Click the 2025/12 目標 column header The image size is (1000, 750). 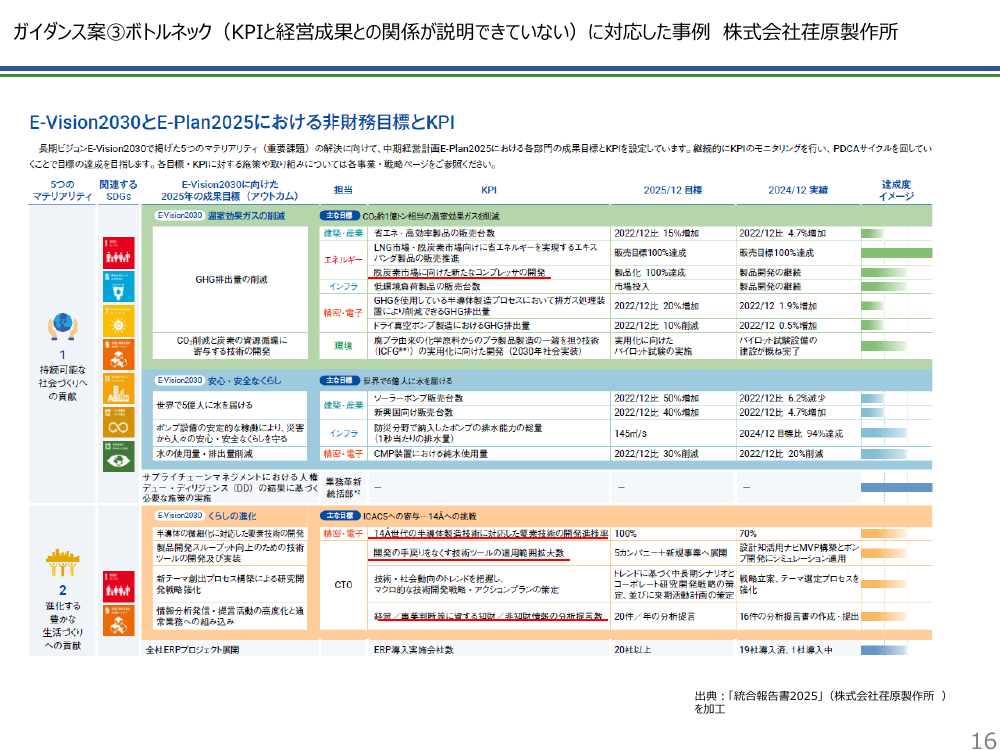[x=672, y=190]
